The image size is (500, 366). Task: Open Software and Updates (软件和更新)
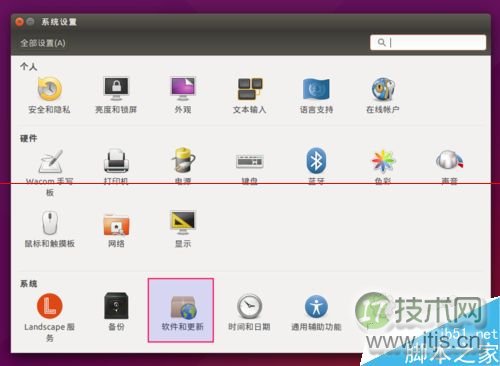pyautogui.click(x=181, y=310)
